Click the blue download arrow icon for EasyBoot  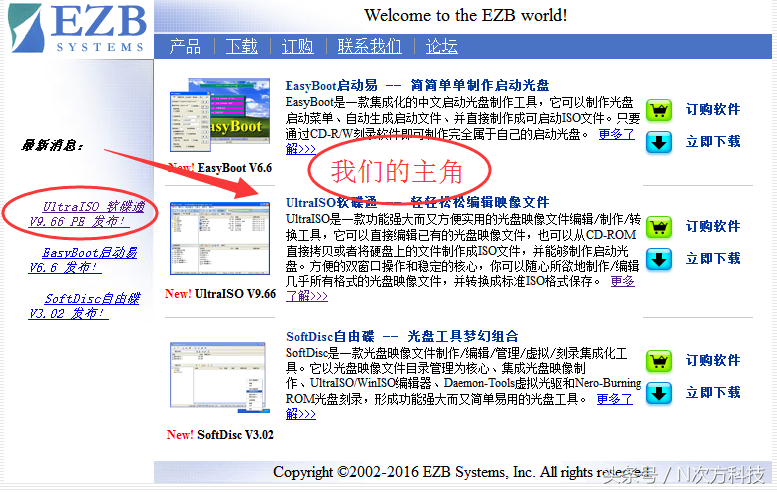[x=659, y=143]
